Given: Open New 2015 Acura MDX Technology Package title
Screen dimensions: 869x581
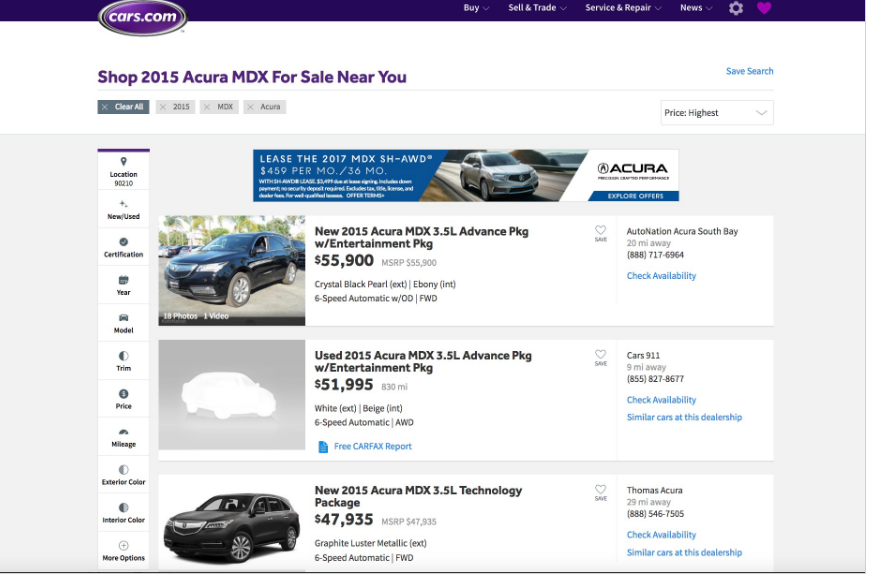Looking at the screenshot, I should 418,496.
